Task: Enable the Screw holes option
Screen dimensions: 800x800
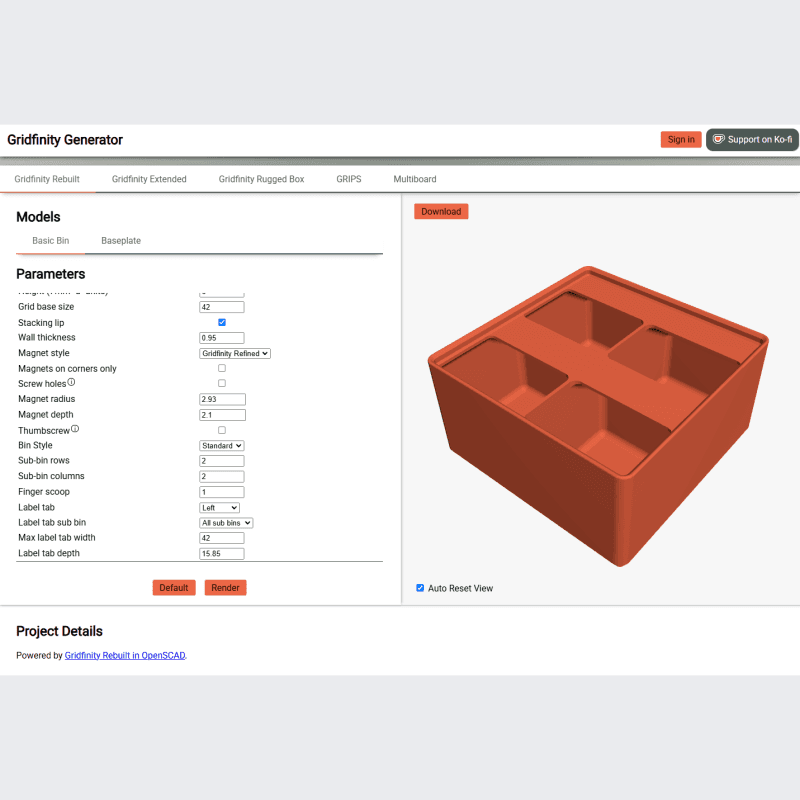Action: (221, 383)
